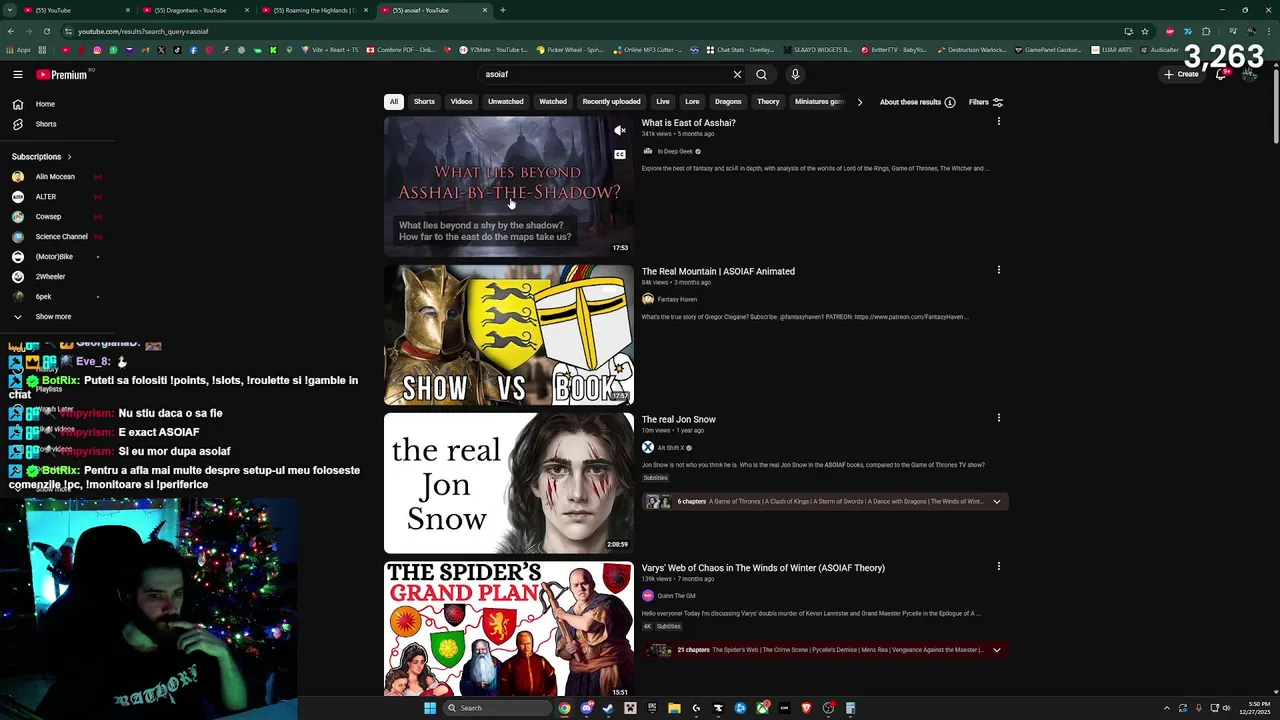Select the Miniatures game chip
This screenshot has height=720, width=1280.
tap(819, 102)
